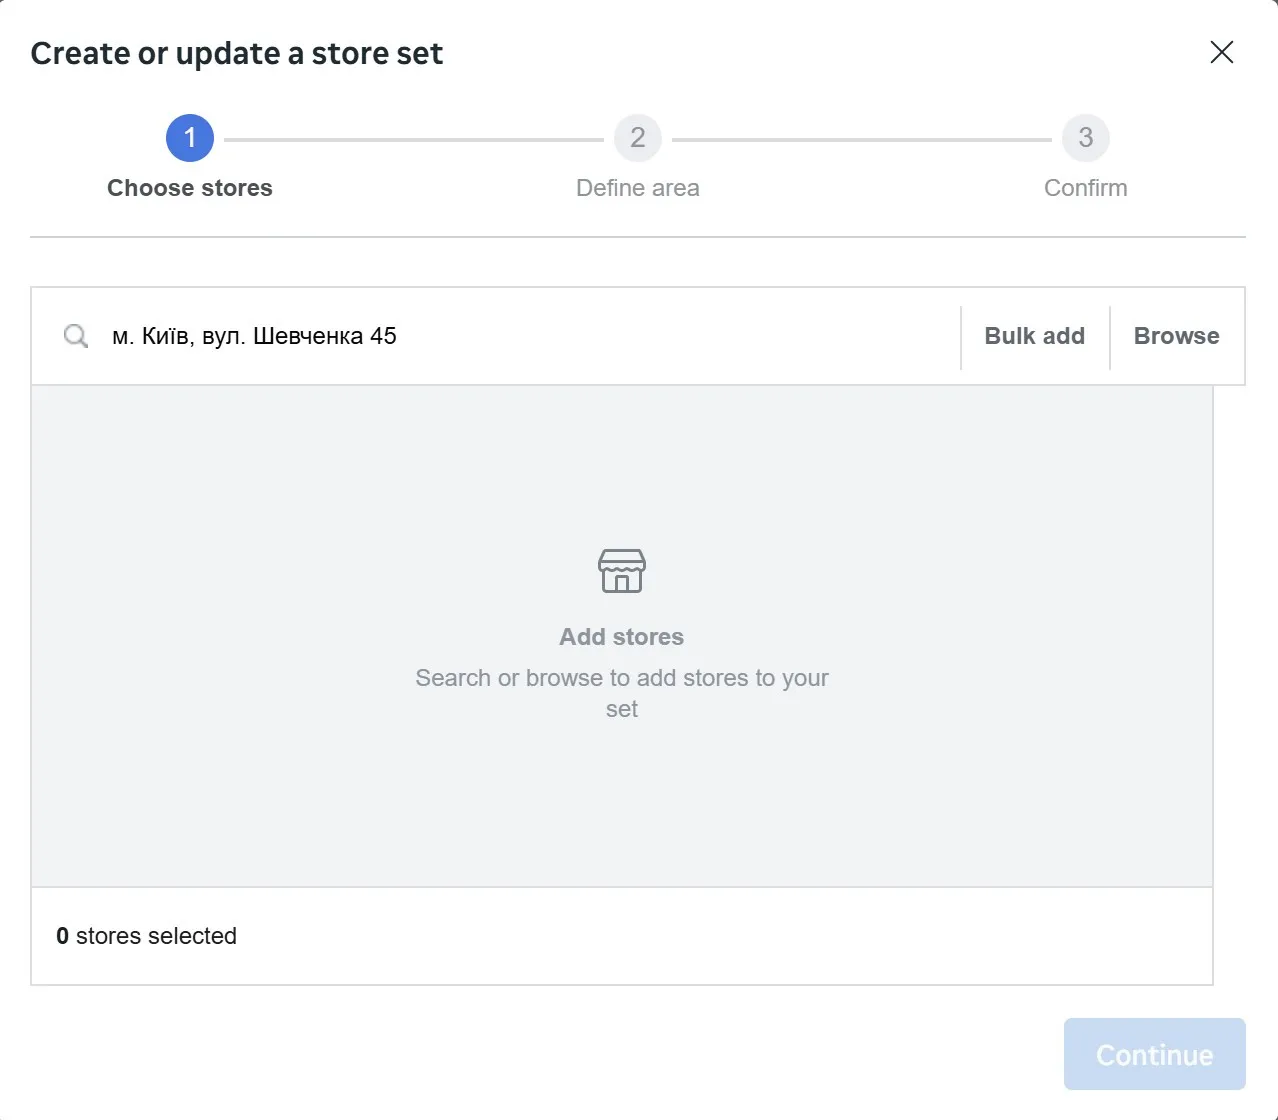Click the search magnifier icon
The height and width of the screenshot is (1120, 1278).
[76, 336]
